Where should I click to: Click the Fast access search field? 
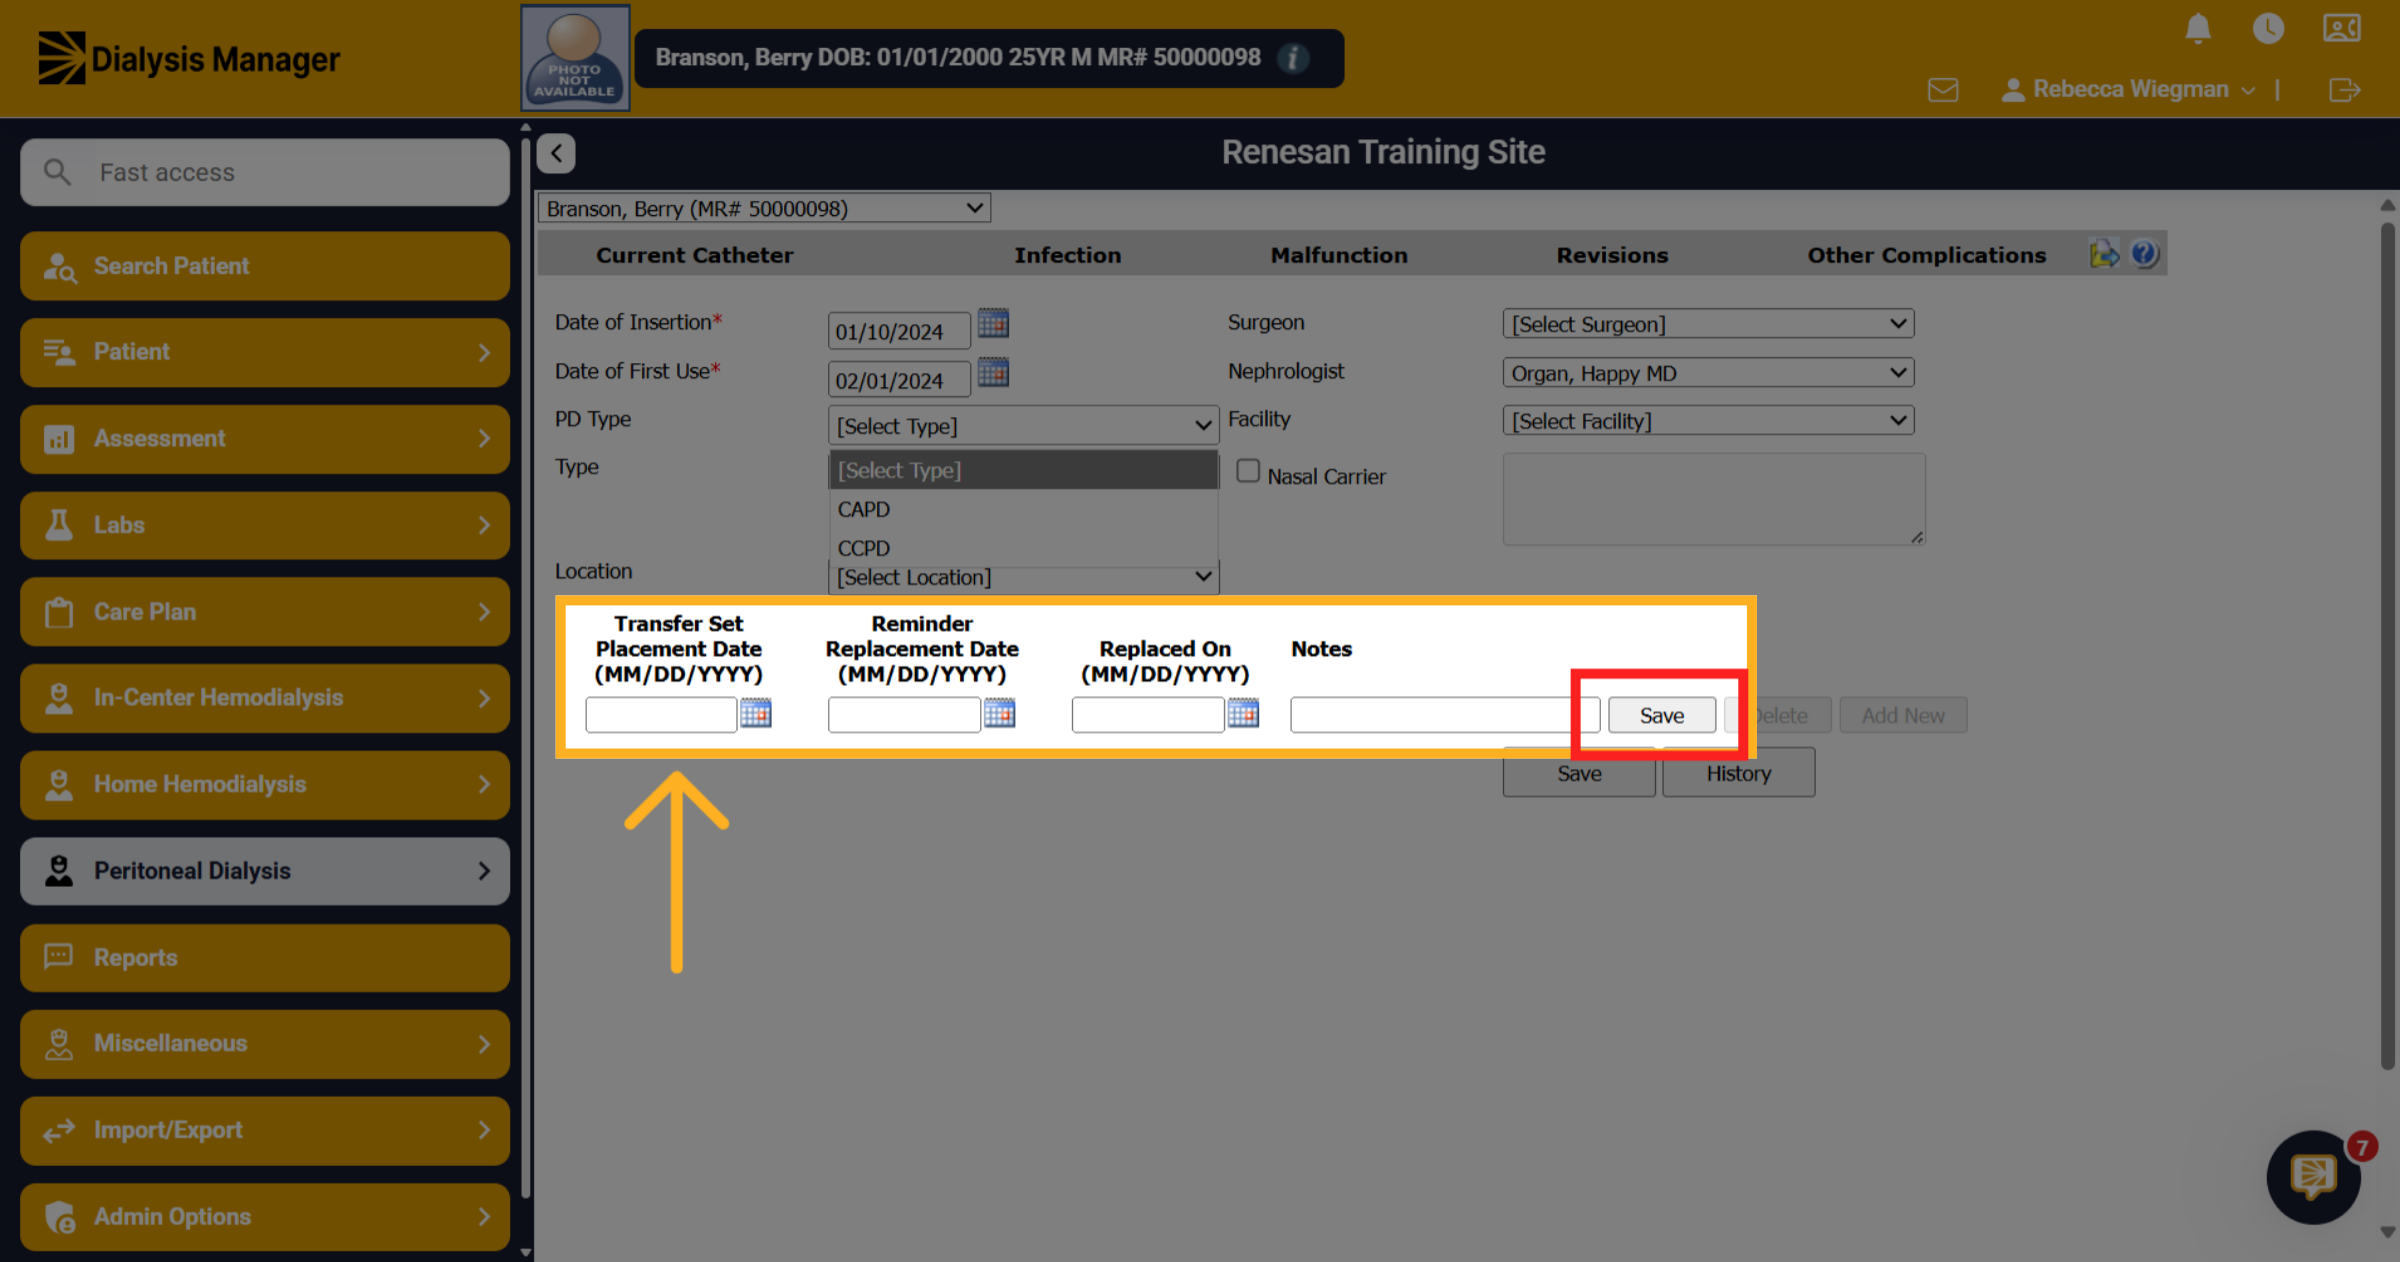click(264, 172)
